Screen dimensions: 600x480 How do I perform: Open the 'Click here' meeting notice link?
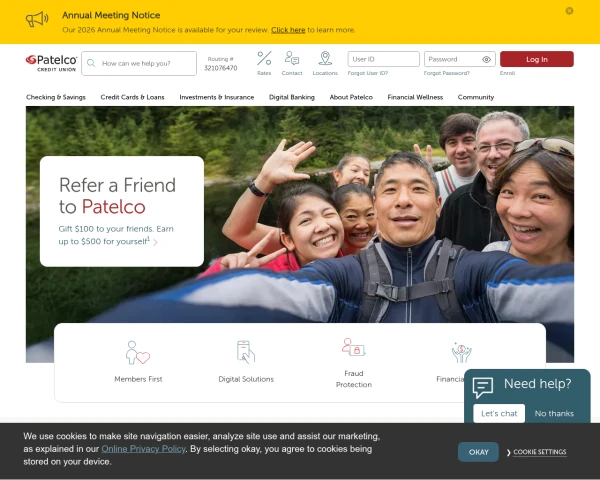pyautogui.click(x=288, y=30)
